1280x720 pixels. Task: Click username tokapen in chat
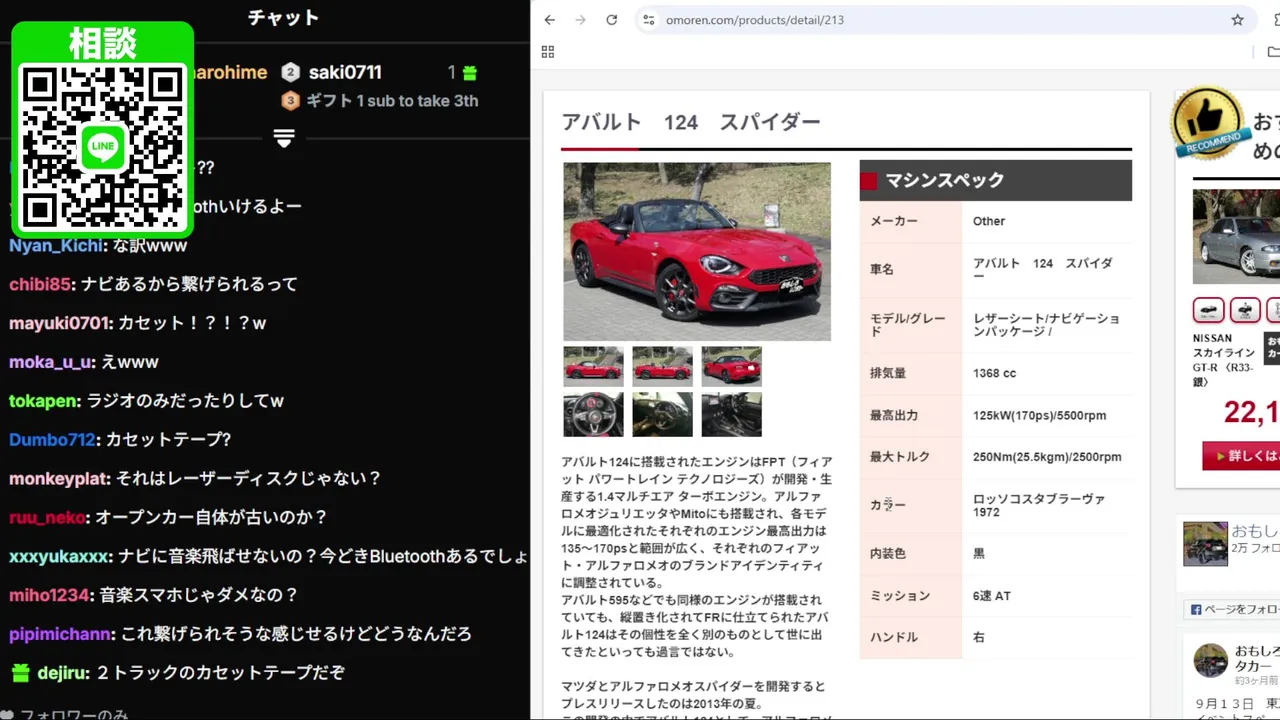coord(43,401)
